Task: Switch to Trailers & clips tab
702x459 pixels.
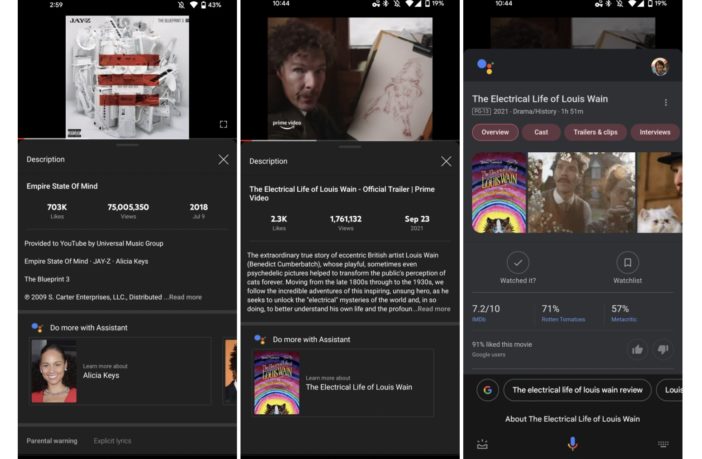Action: (x=595, y=132)
